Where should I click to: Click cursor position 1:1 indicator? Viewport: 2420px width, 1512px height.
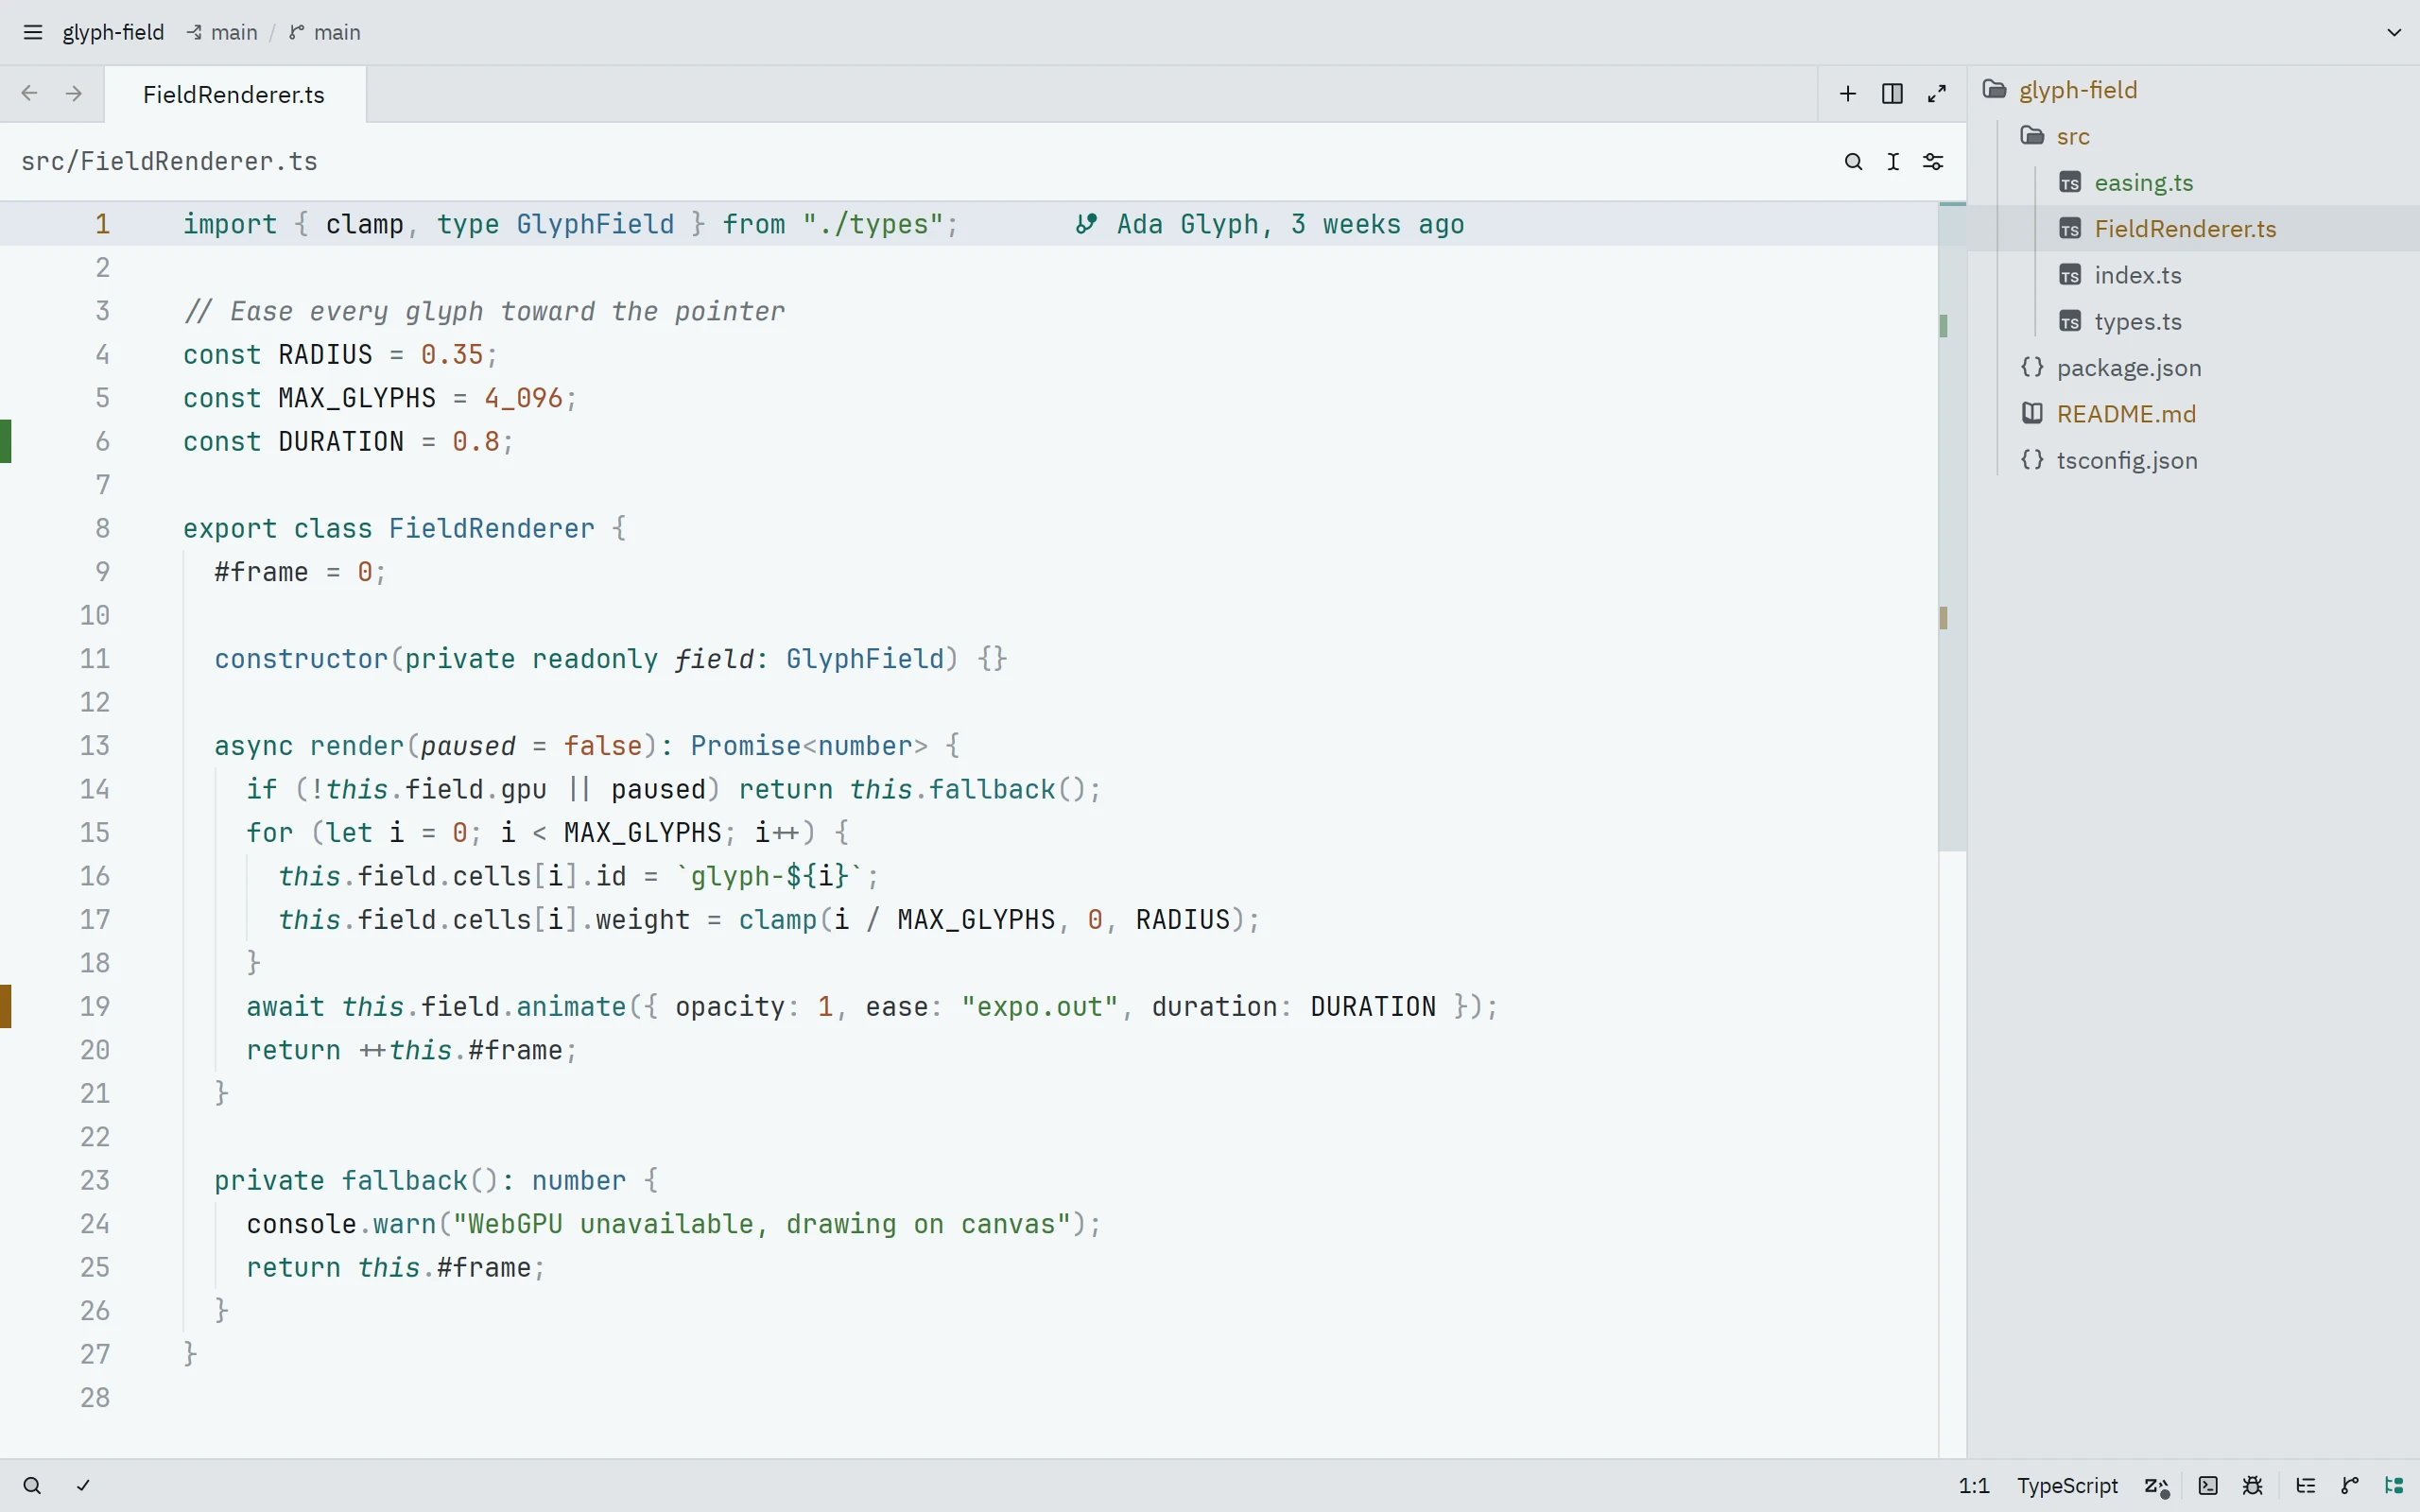point(1974,1485)
